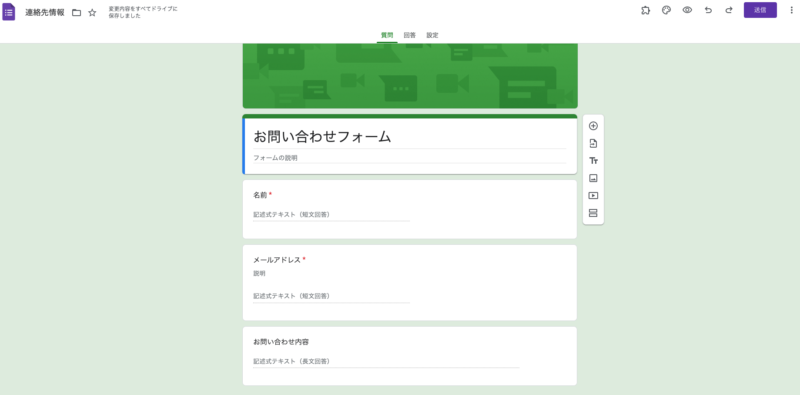800x395 pixels.
Task: Select the メールアドレス question title
Action: click(x=277, y=260)
